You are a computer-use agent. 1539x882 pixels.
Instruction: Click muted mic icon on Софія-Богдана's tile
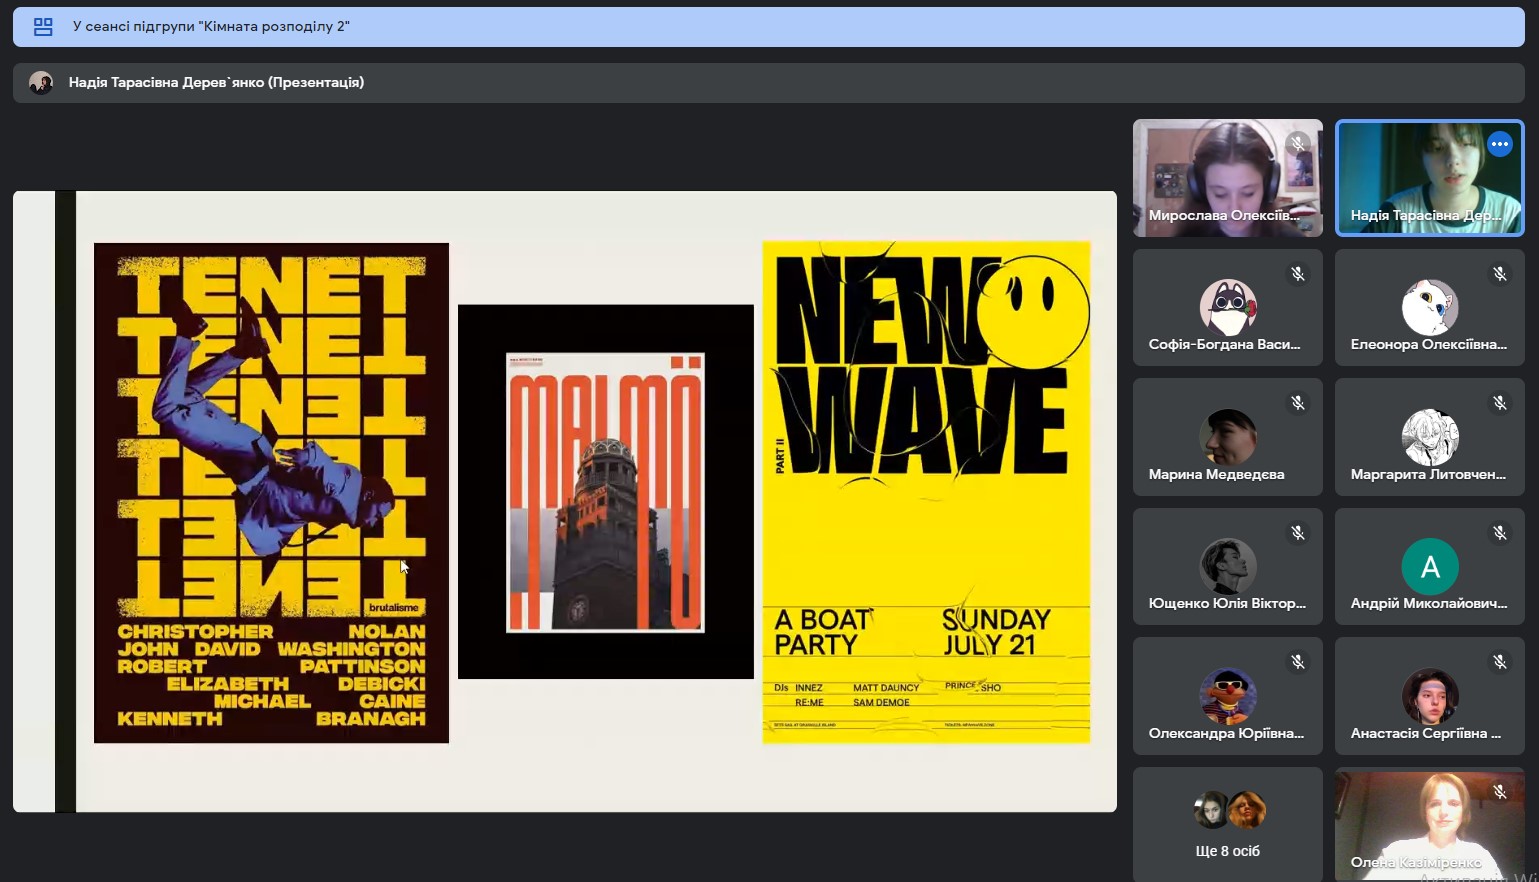1297,274
